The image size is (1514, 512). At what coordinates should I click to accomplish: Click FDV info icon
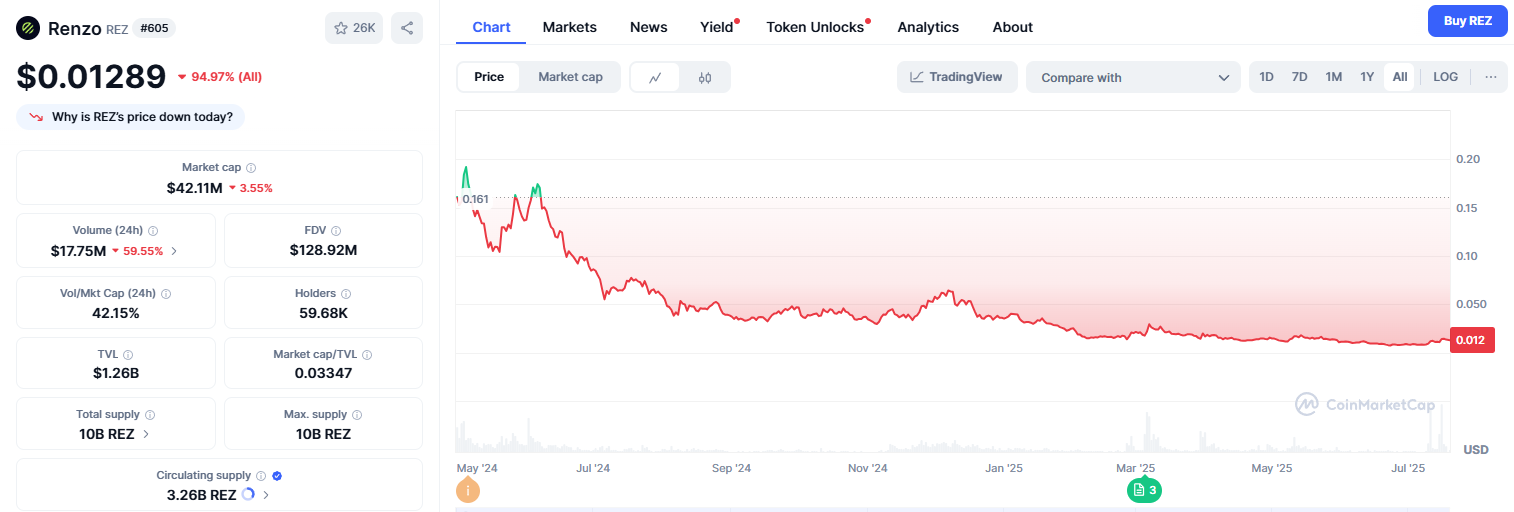tap(336, 230)
